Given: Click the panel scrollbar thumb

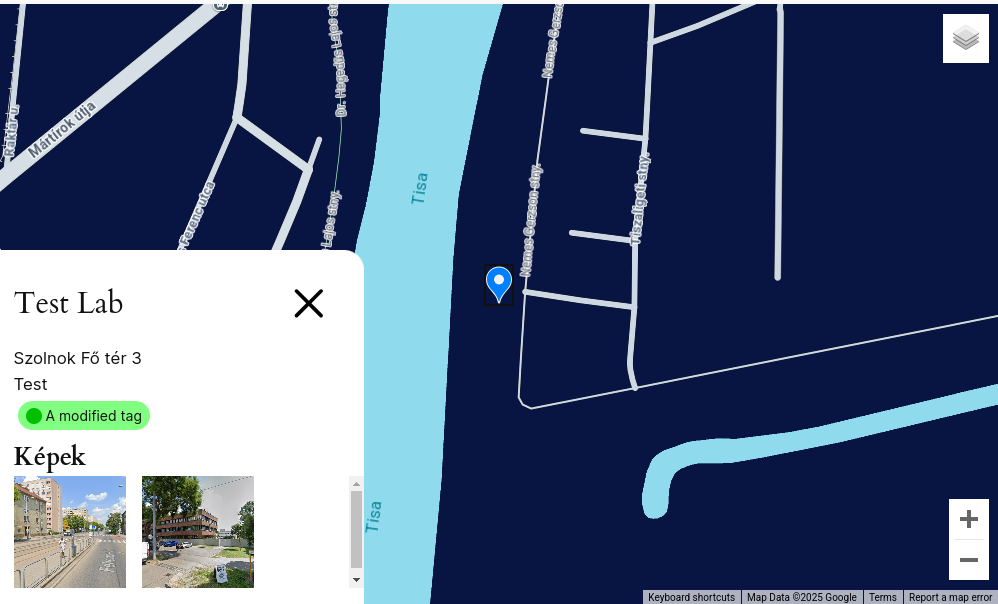Looking at the screenshot, I should (x=356, y=530).
